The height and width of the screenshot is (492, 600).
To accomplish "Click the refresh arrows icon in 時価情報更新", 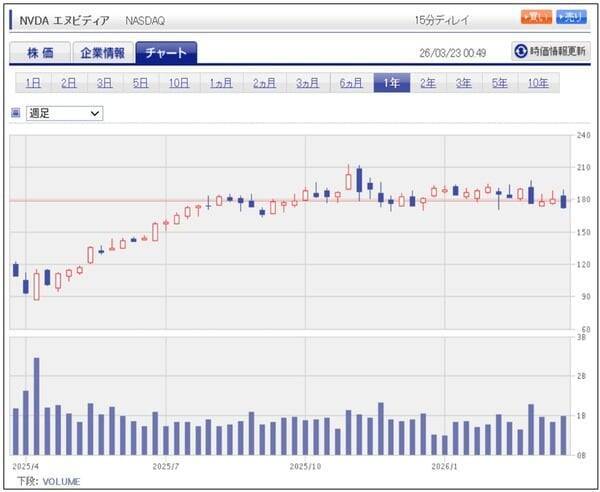I will 521,51.
